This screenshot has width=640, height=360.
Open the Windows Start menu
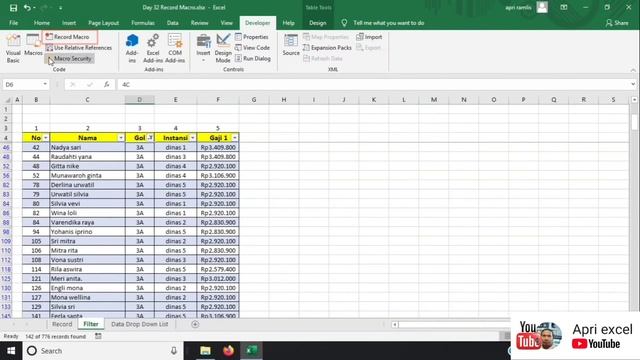tap(11, 351)
